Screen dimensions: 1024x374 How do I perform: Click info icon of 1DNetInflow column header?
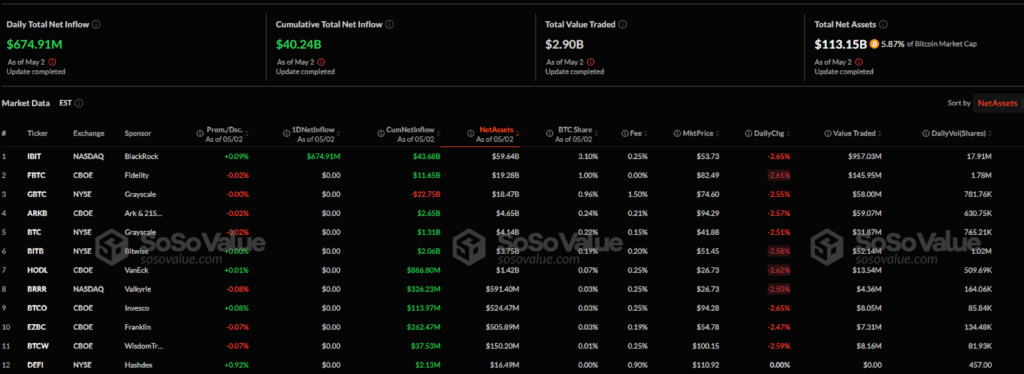(x=286, y=133)
